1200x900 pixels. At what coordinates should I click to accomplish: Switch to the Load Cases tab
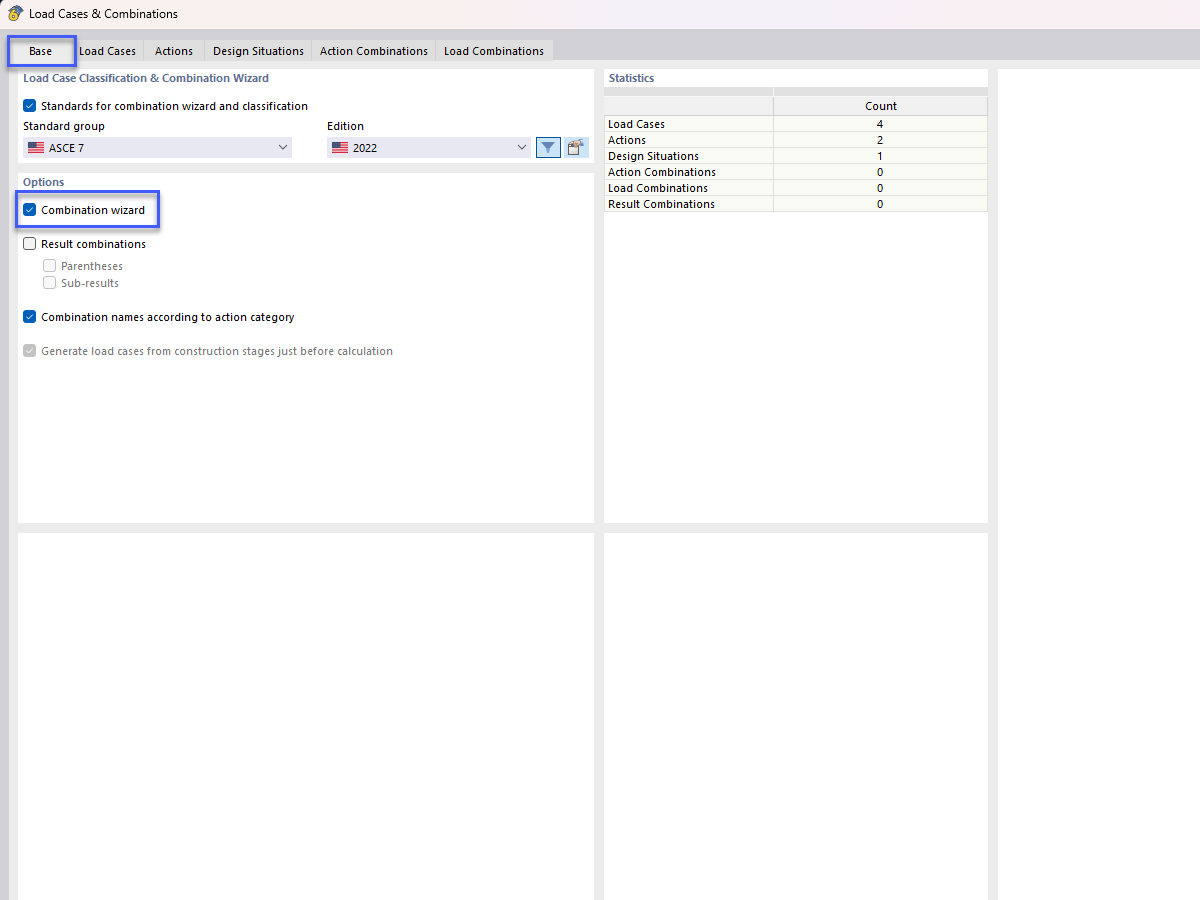click(x=107, y=50)
